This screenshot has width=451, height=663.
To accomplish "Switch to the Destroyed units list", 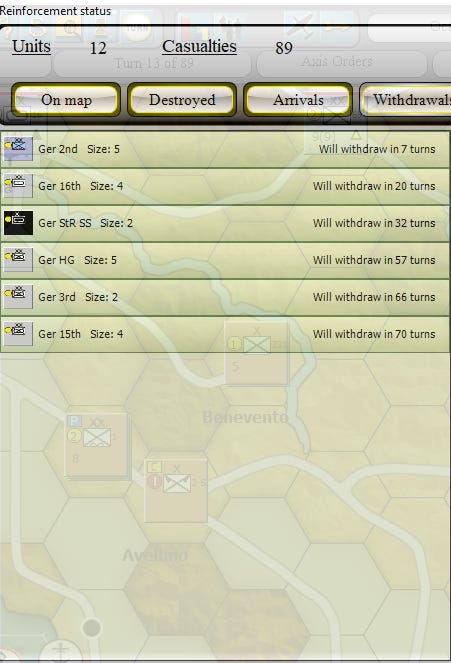I will coord(182,100).
